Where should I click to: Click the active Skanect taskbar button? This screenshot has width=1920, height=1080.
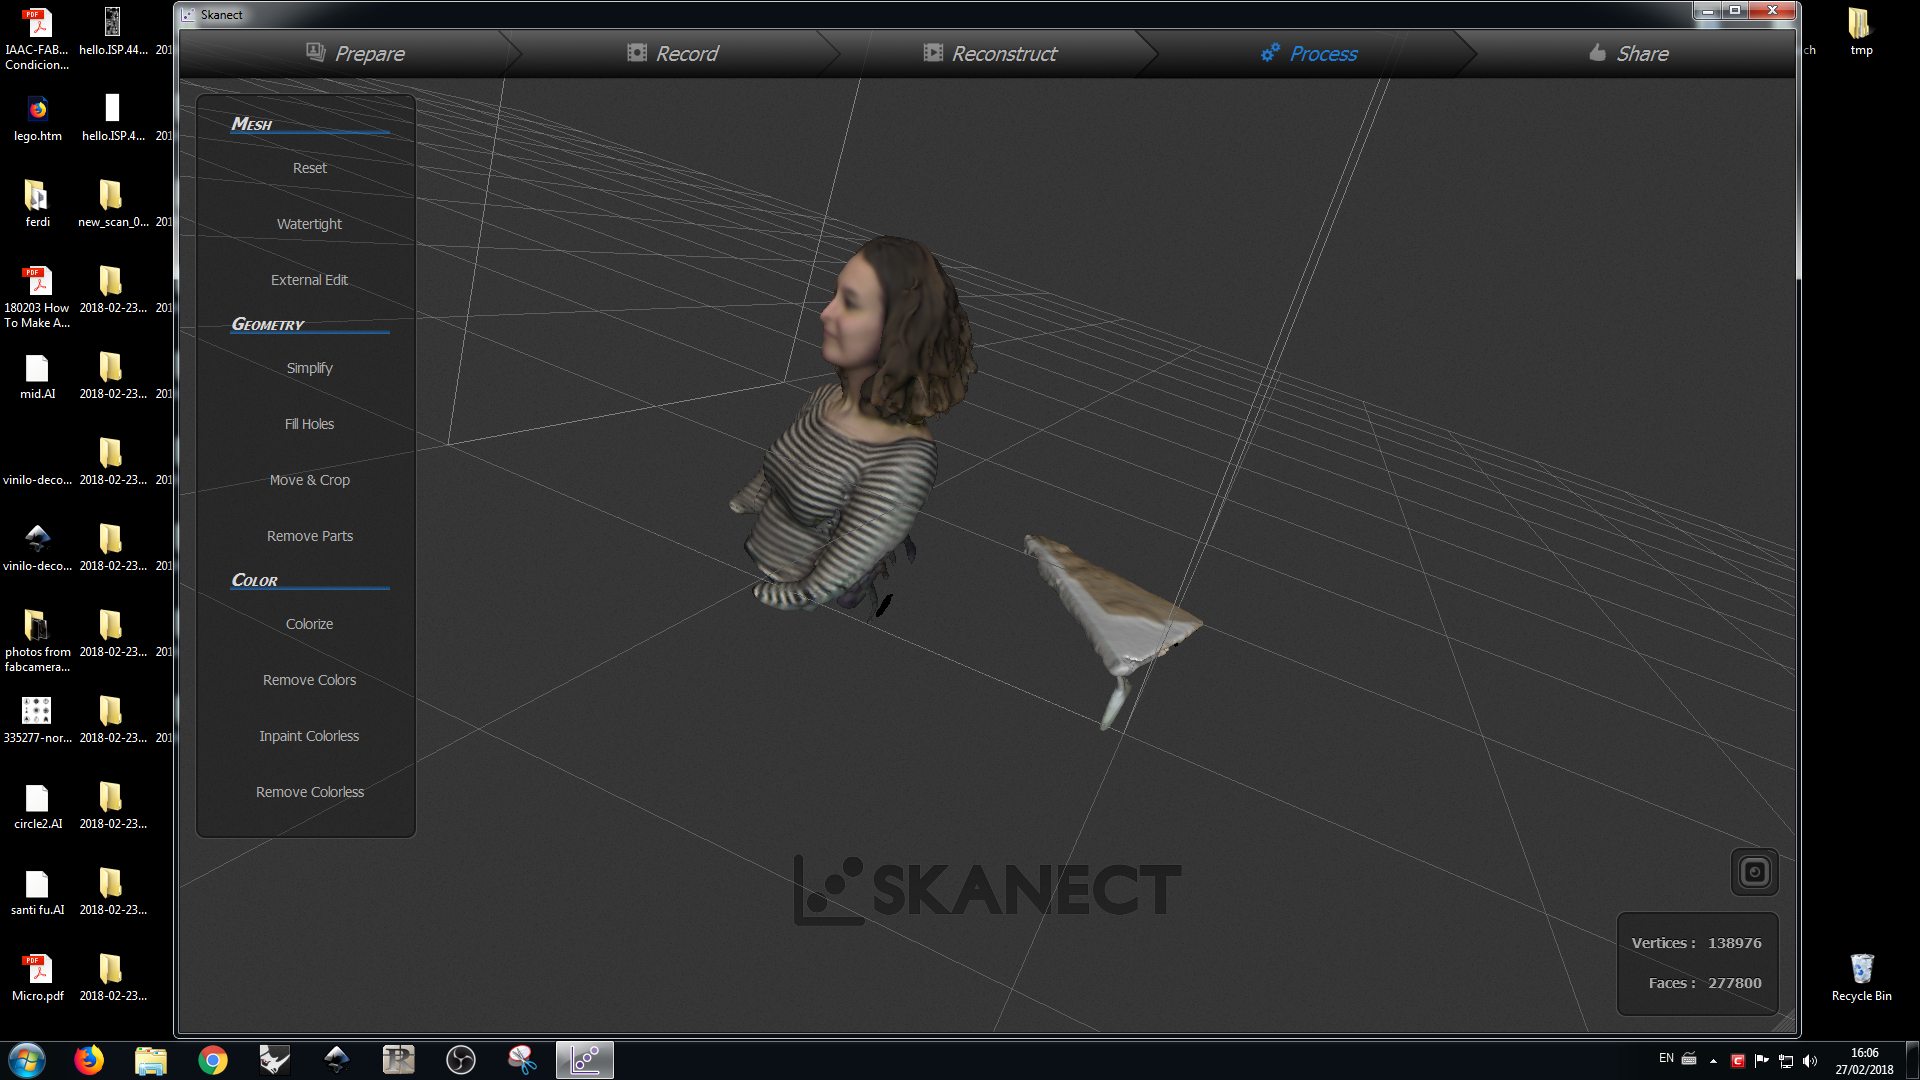point(585,1060)
